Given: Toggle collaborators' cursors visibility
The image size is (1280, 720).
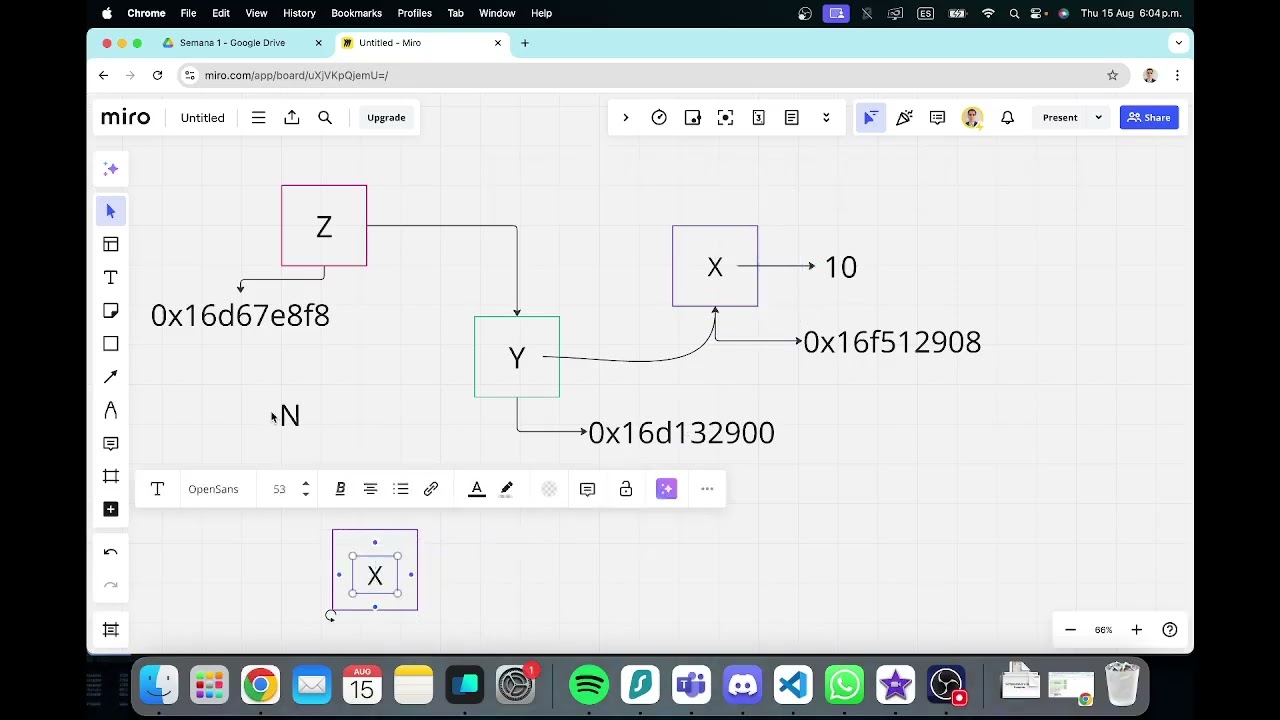Looking at the screenshot, I should click(x=871, y=118).
